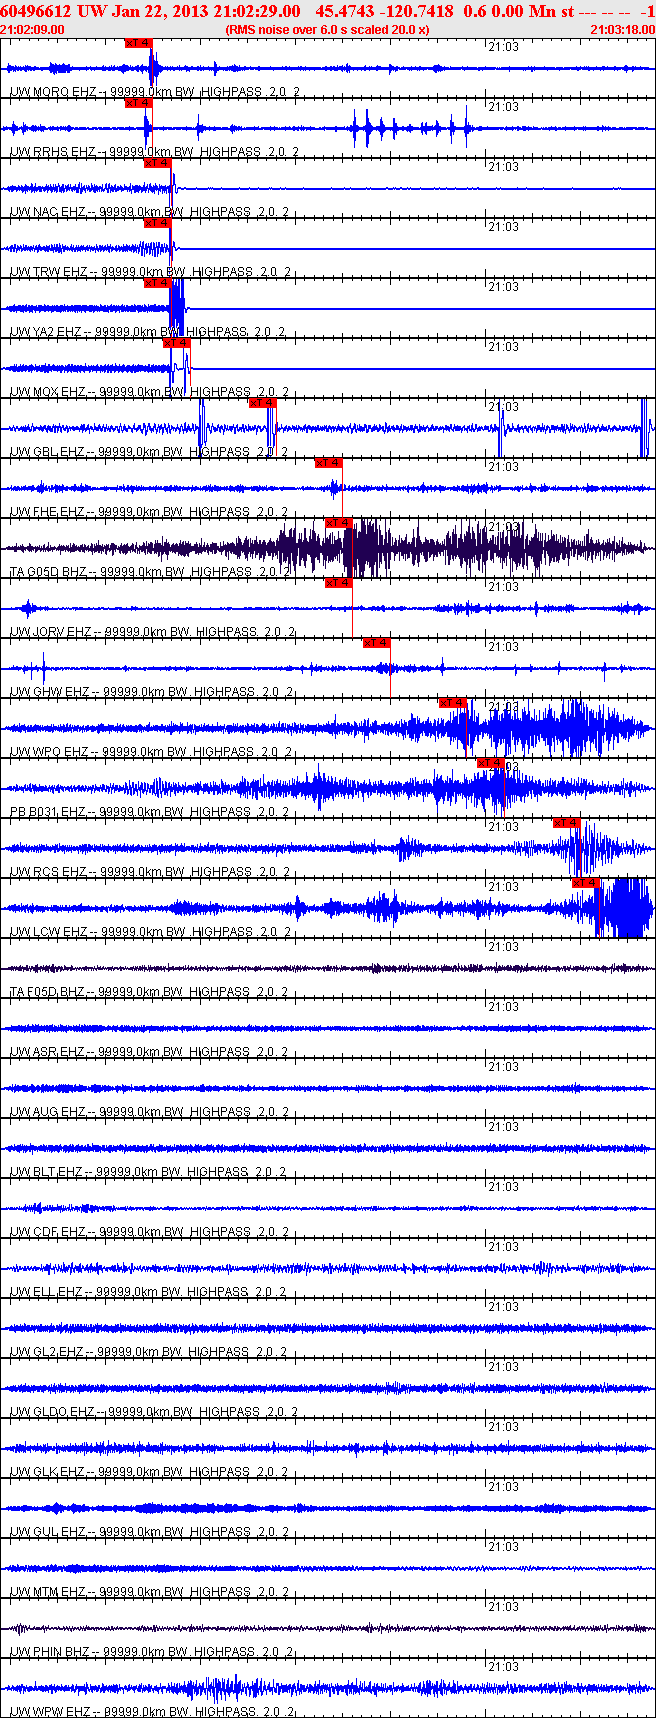This screenshot has height=1718, width=656.
Task: Click the 21:03:18.00 end time in the header
Action: click(x=622, y=30)
